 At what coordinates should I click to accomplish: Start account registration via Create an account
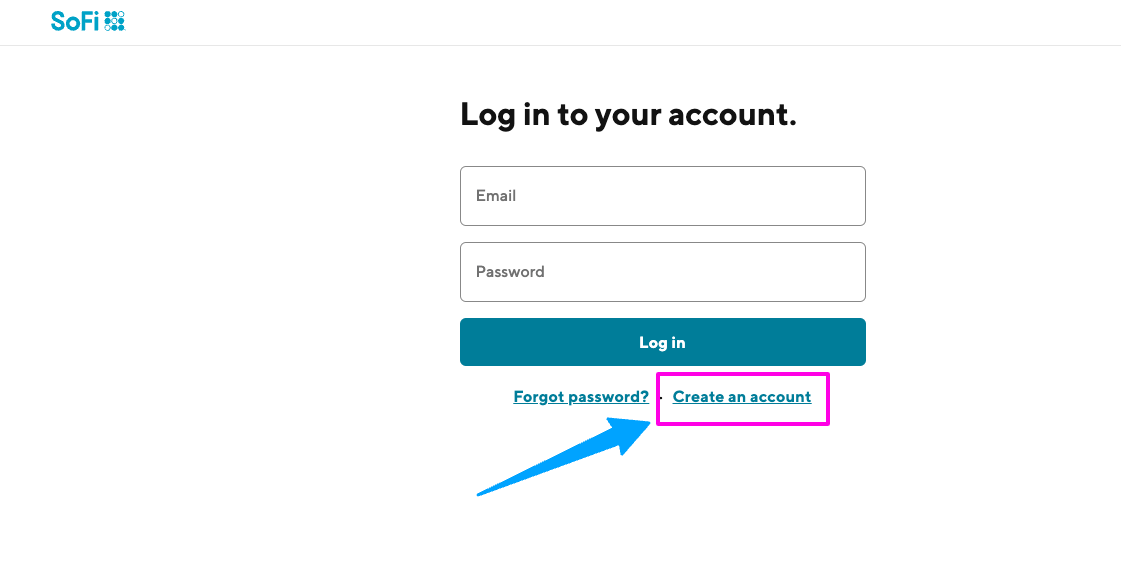point(742,397)
